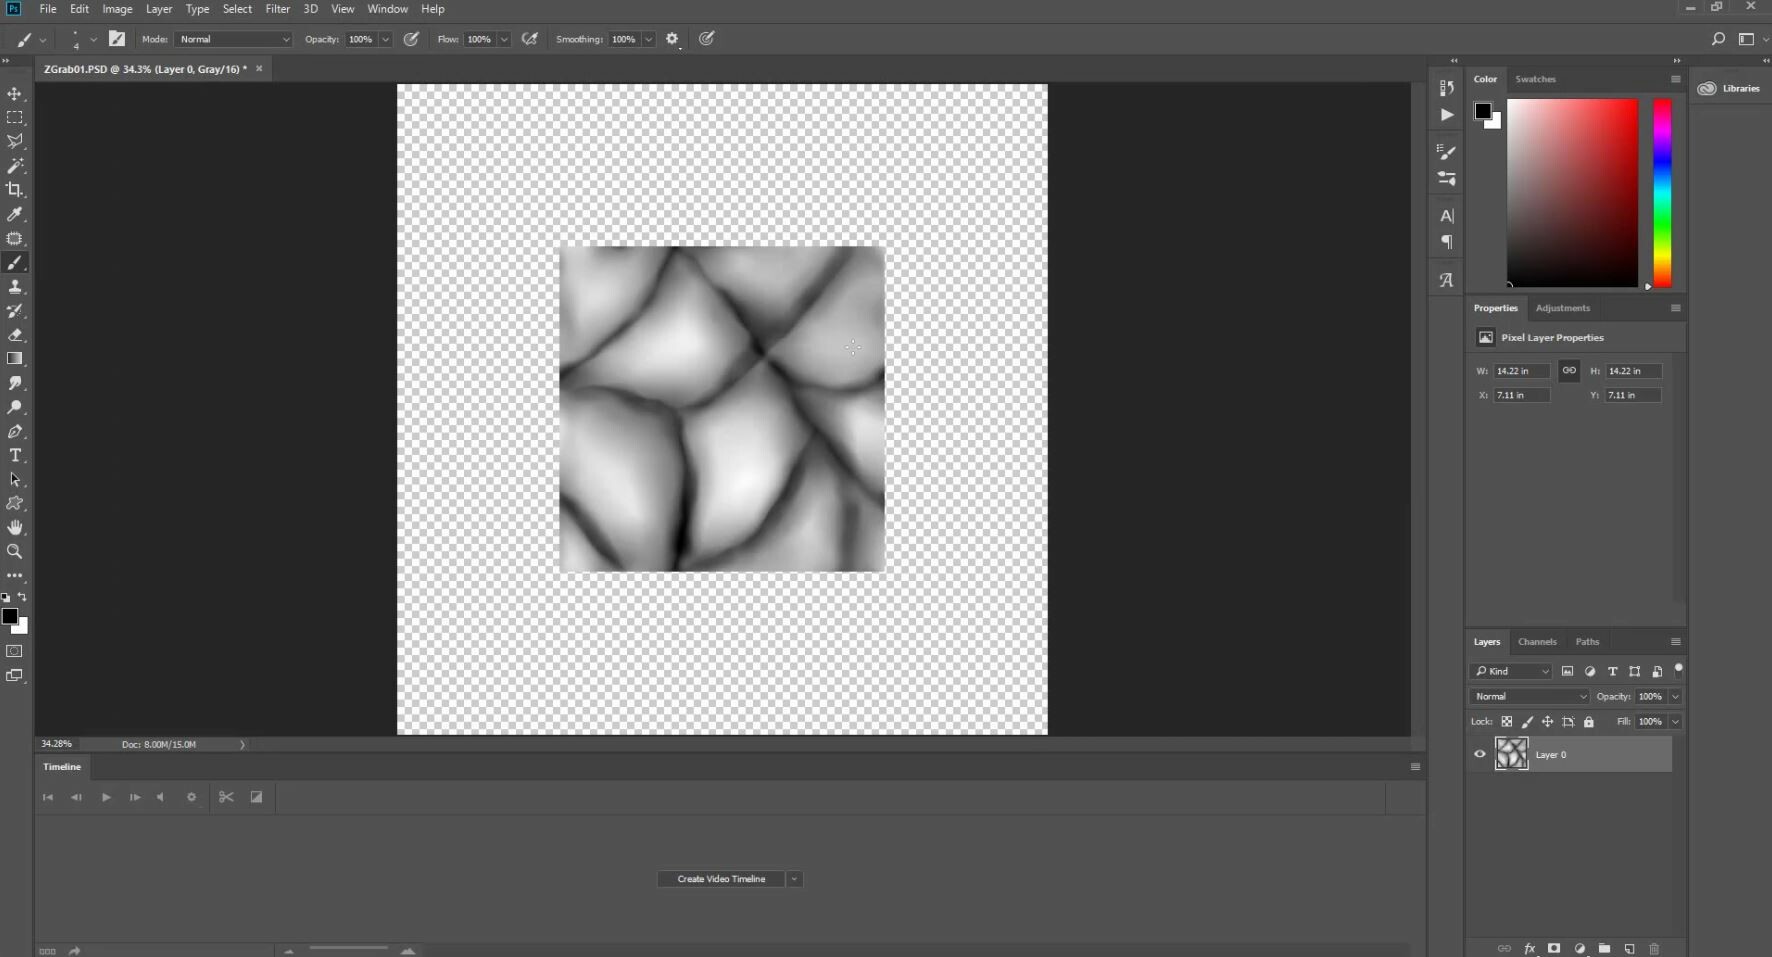Switch to the Swatches tab
This screenshot has width=1772, height=957.
(x=1535, y=79)
